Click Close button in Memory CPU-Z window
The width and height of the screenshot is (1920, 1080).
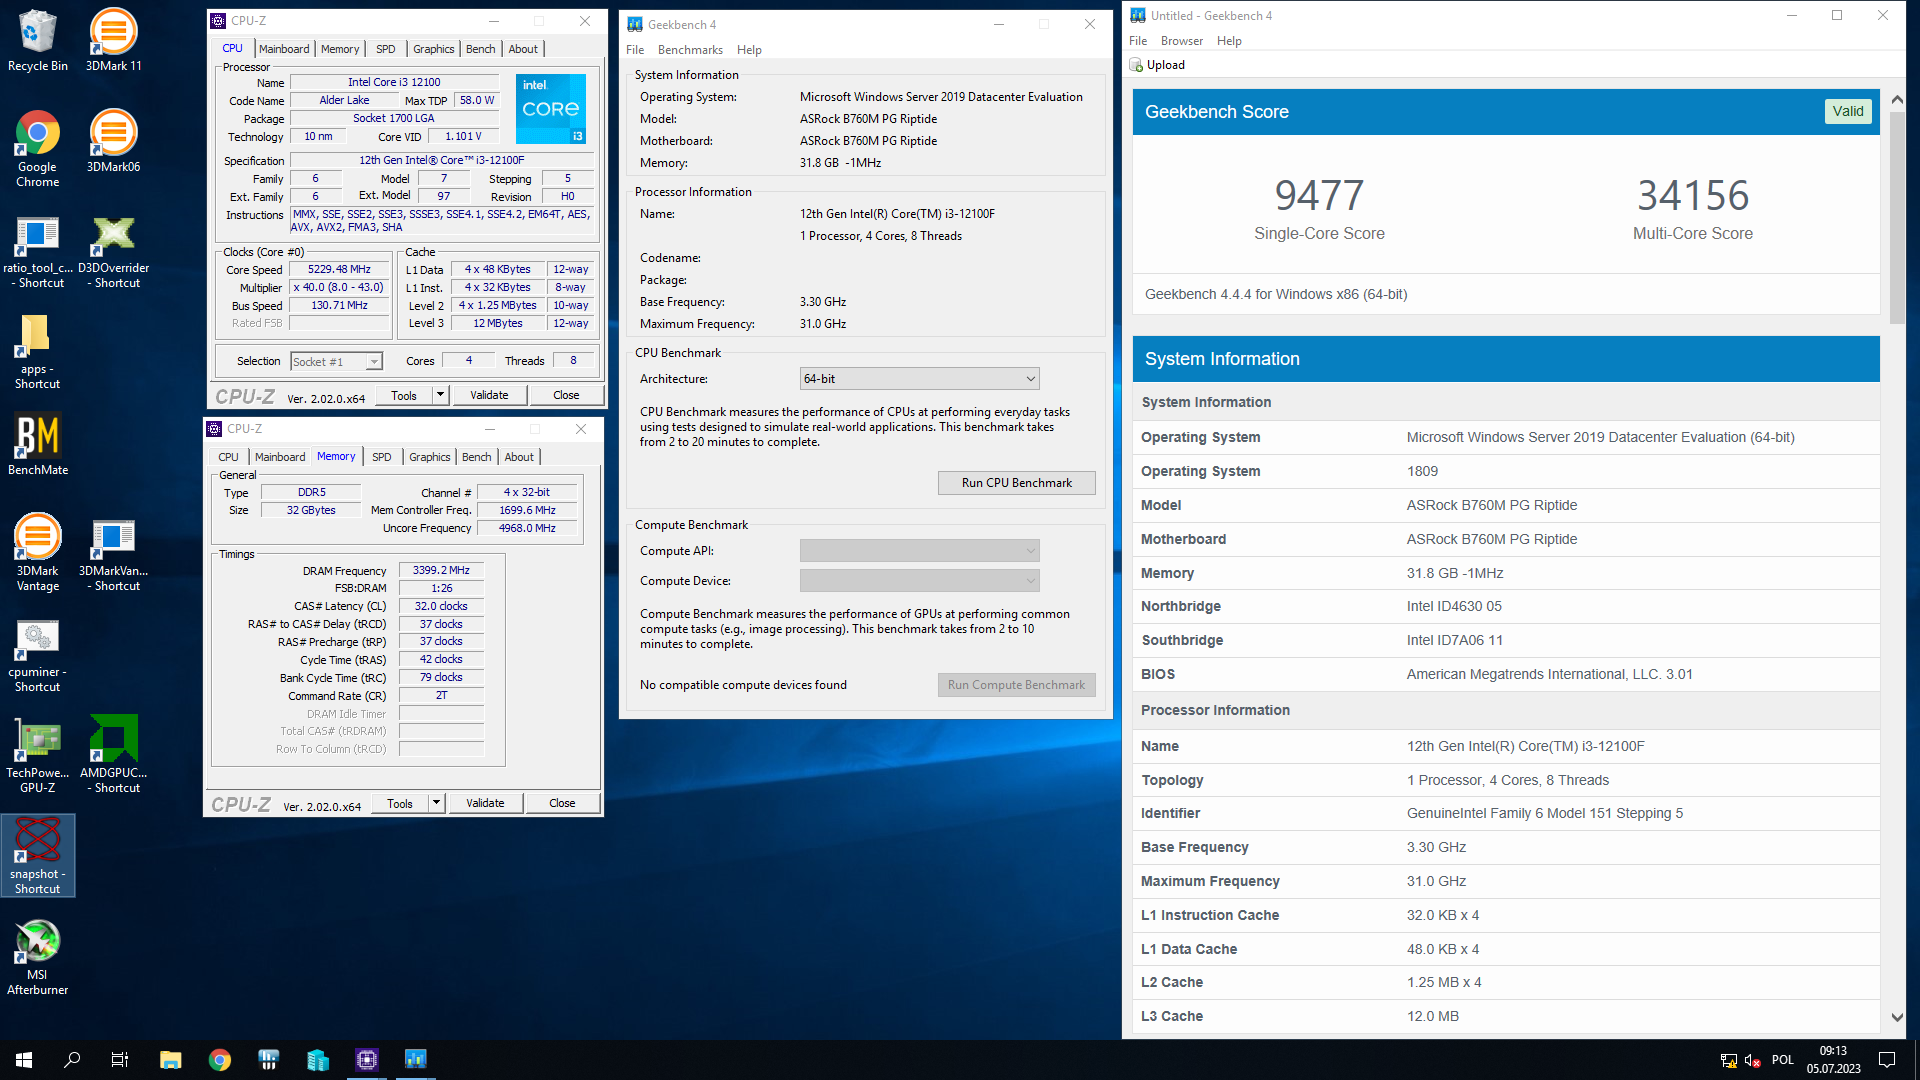pos(562,803)
